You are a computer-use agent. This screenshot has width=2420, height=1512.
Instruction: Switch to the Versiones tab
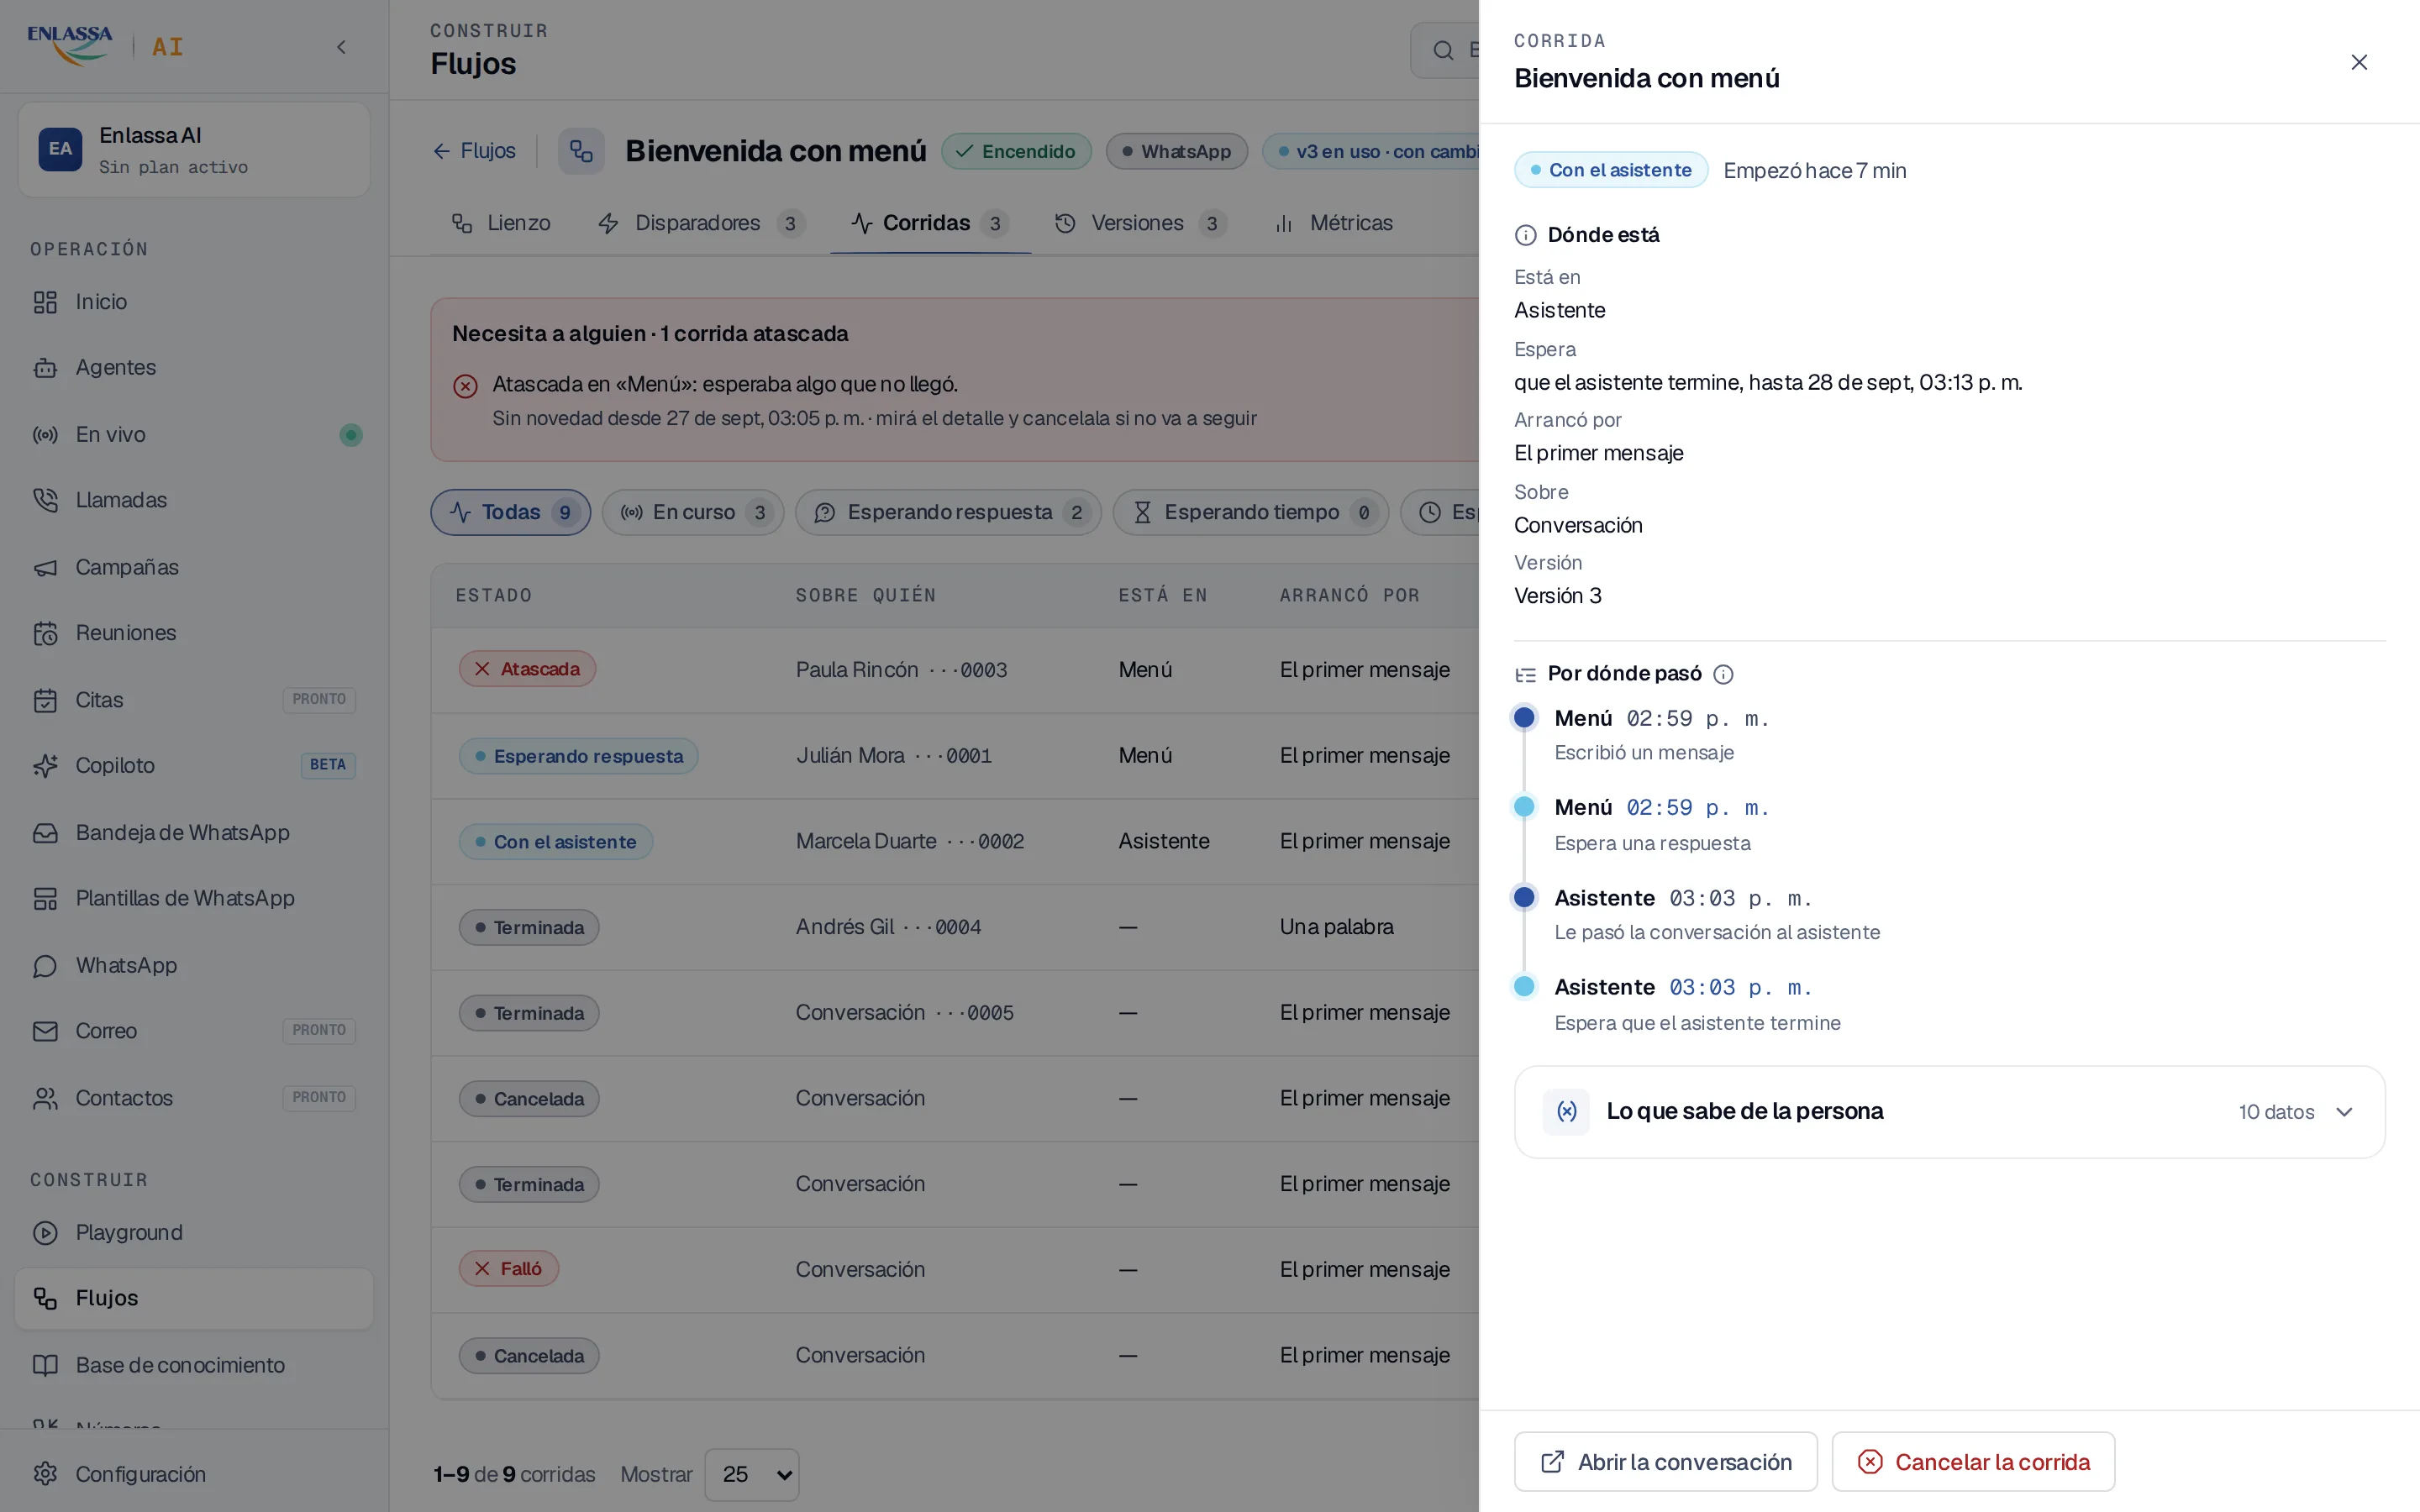(1141, 223)
